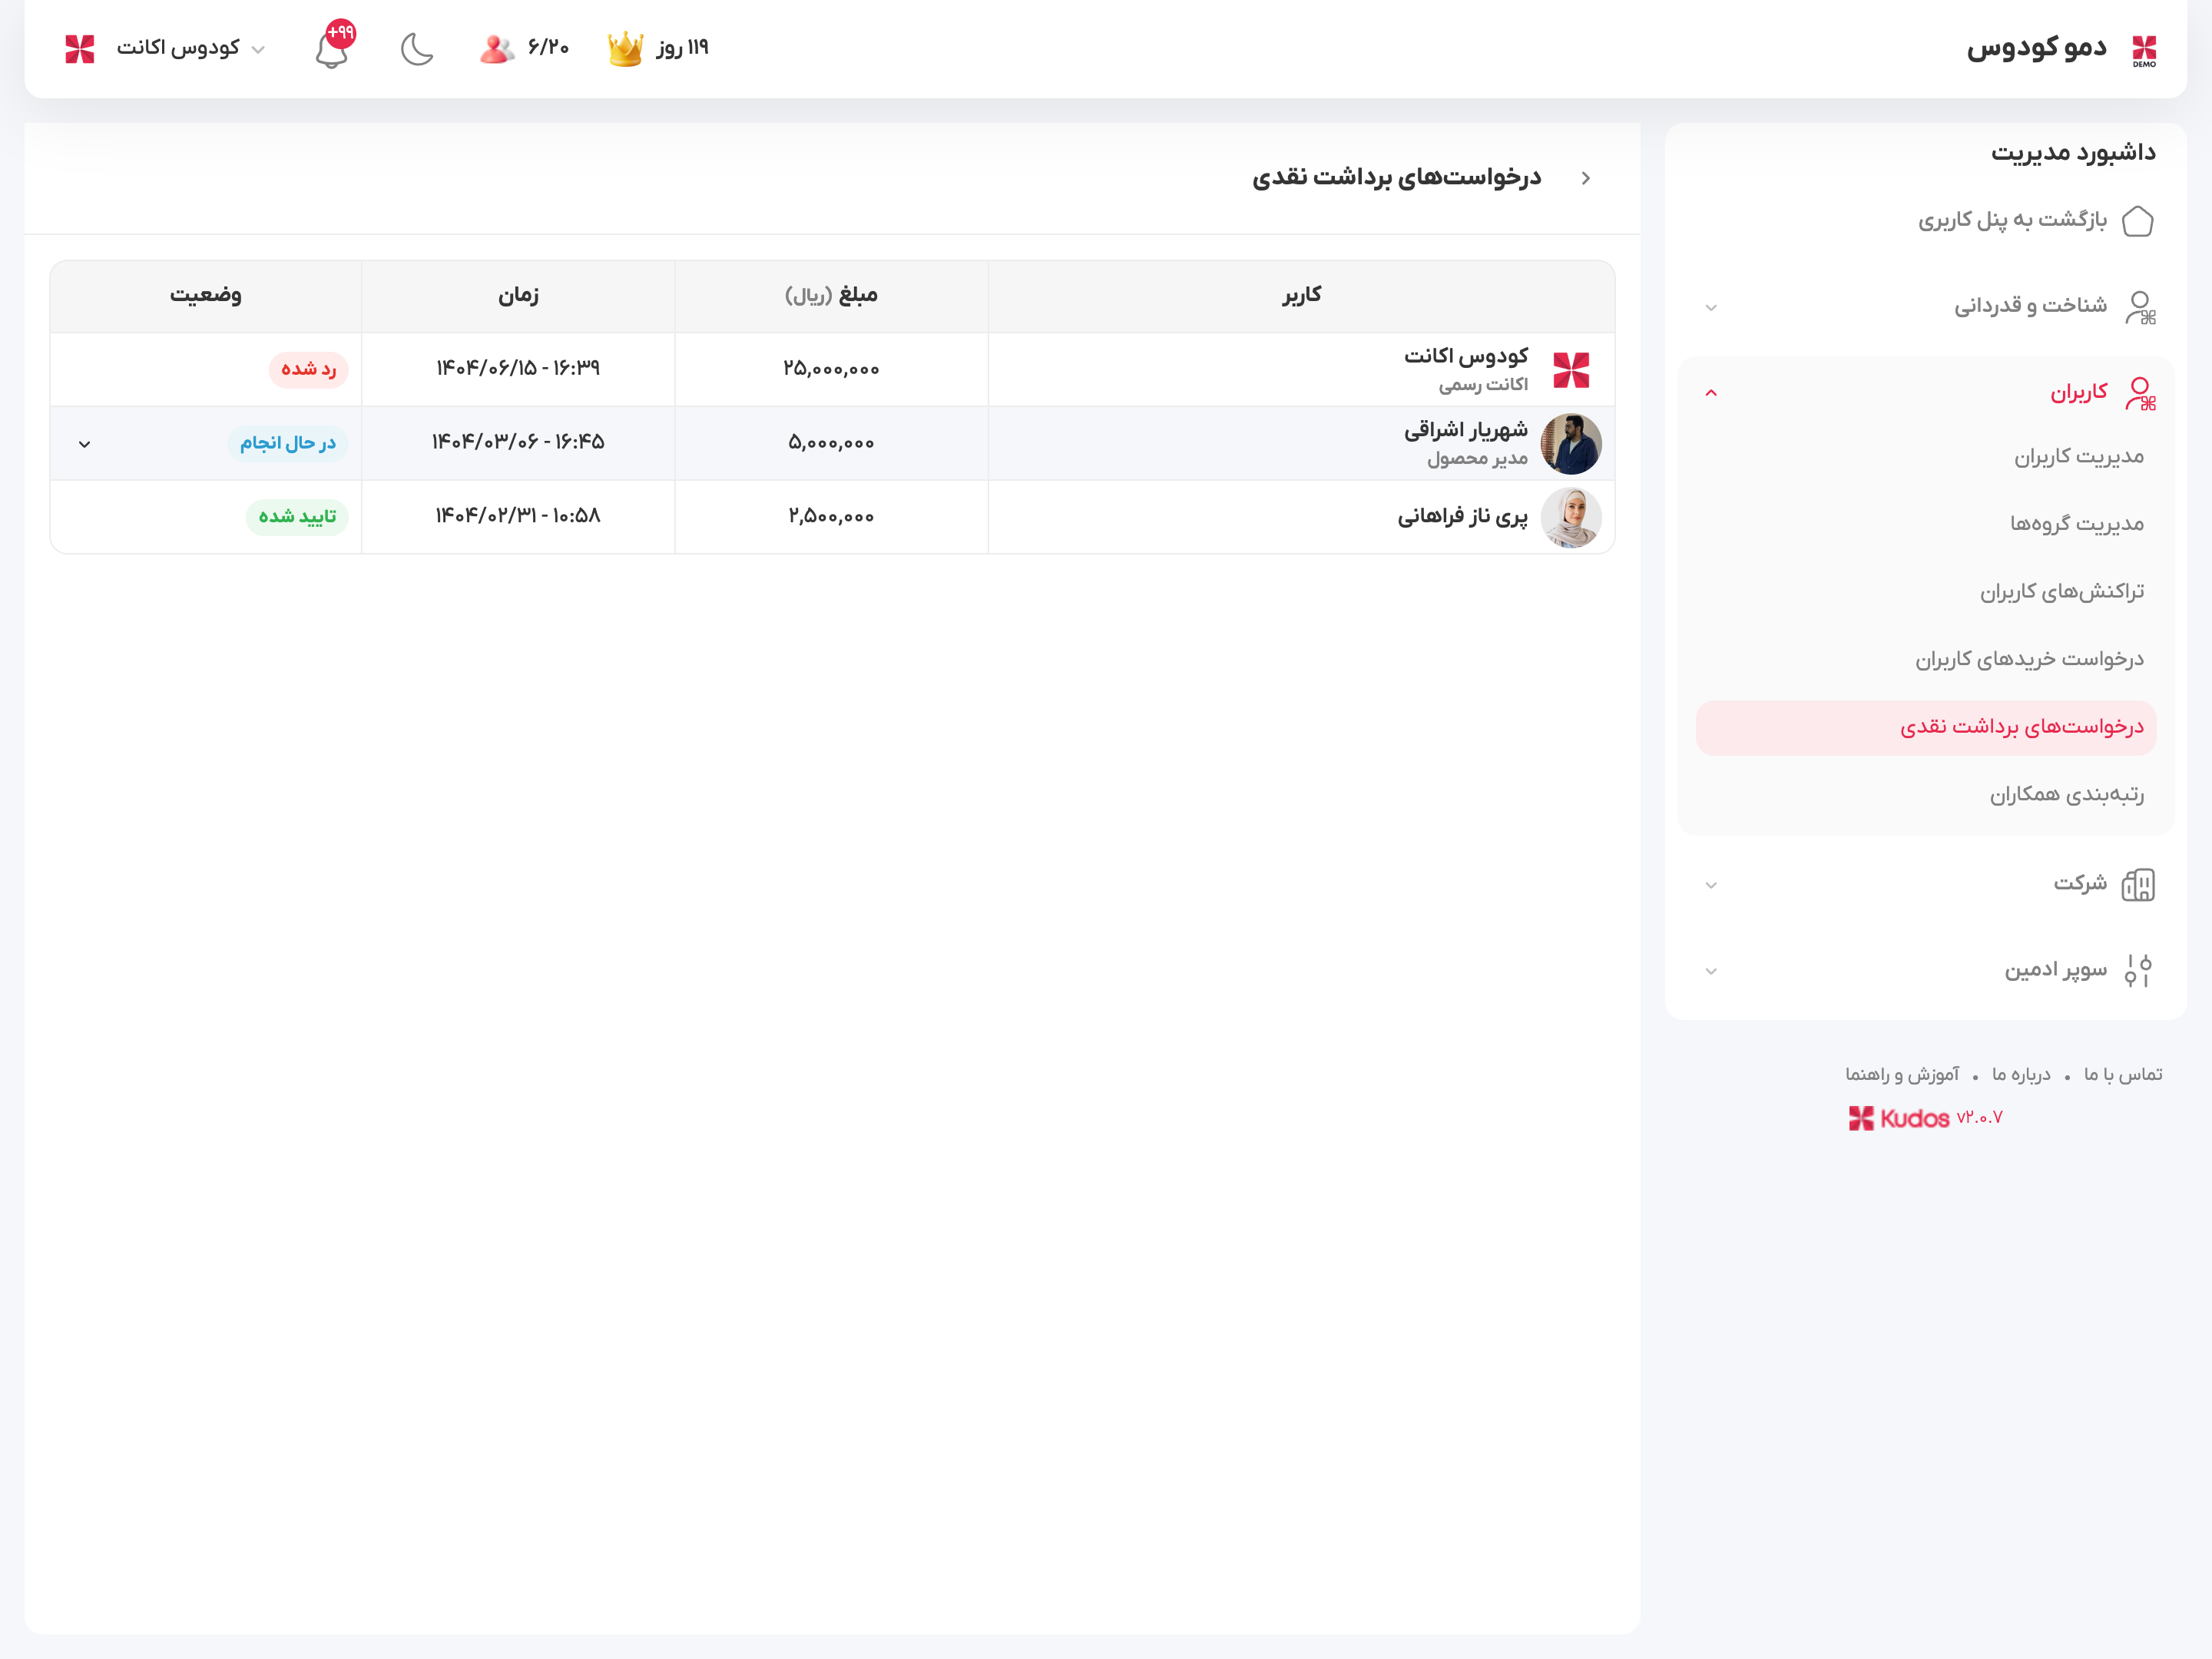
Task: Open the notifications bell icon
Action: pyautogui.click(x=332, y=49)
